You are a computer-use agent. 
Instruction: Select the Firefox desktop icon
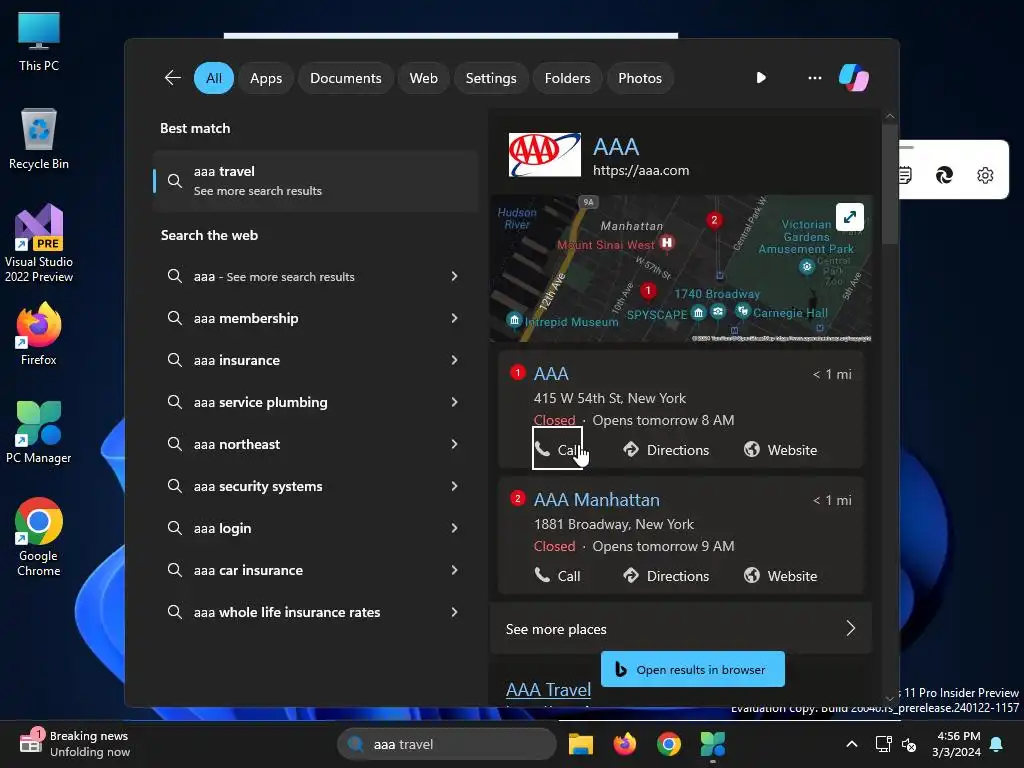pos(39,334)
